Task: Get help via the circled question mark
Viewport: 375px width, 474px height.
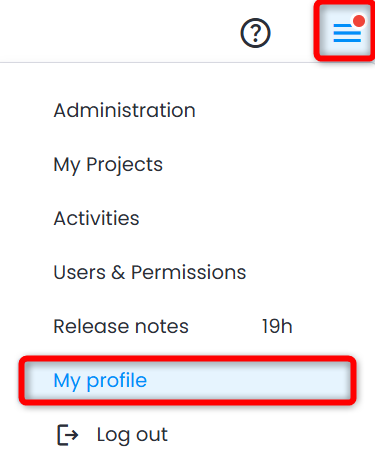Action: click(255, 33)
